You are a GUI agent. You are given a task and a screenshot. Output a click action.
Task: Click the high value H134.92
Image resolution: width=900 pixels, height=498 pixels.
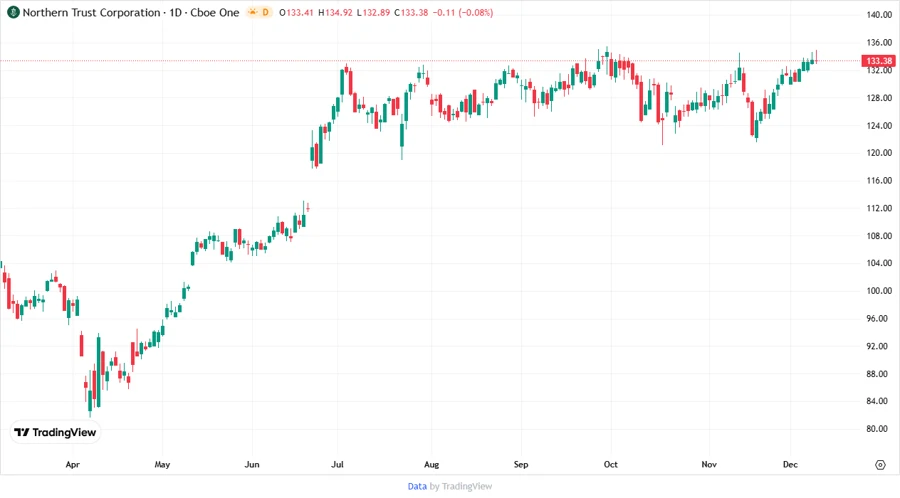[x=335, y=12]
